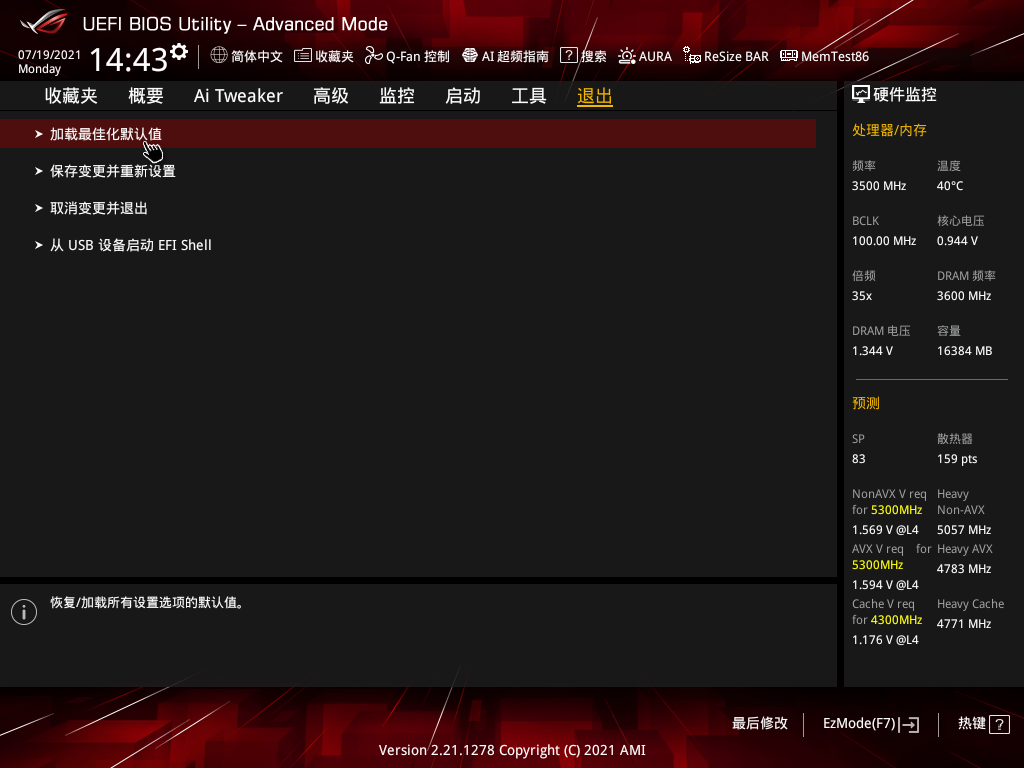Open the time settings gear icon
1024x768 pixels.
(x=179, y=52)
